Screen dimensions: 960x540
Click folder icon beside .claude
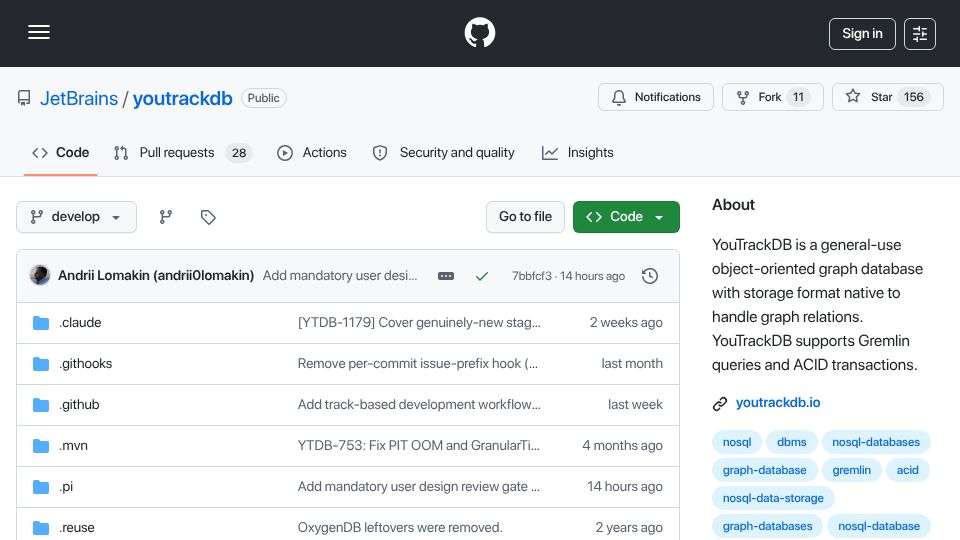tap(41, 323)
